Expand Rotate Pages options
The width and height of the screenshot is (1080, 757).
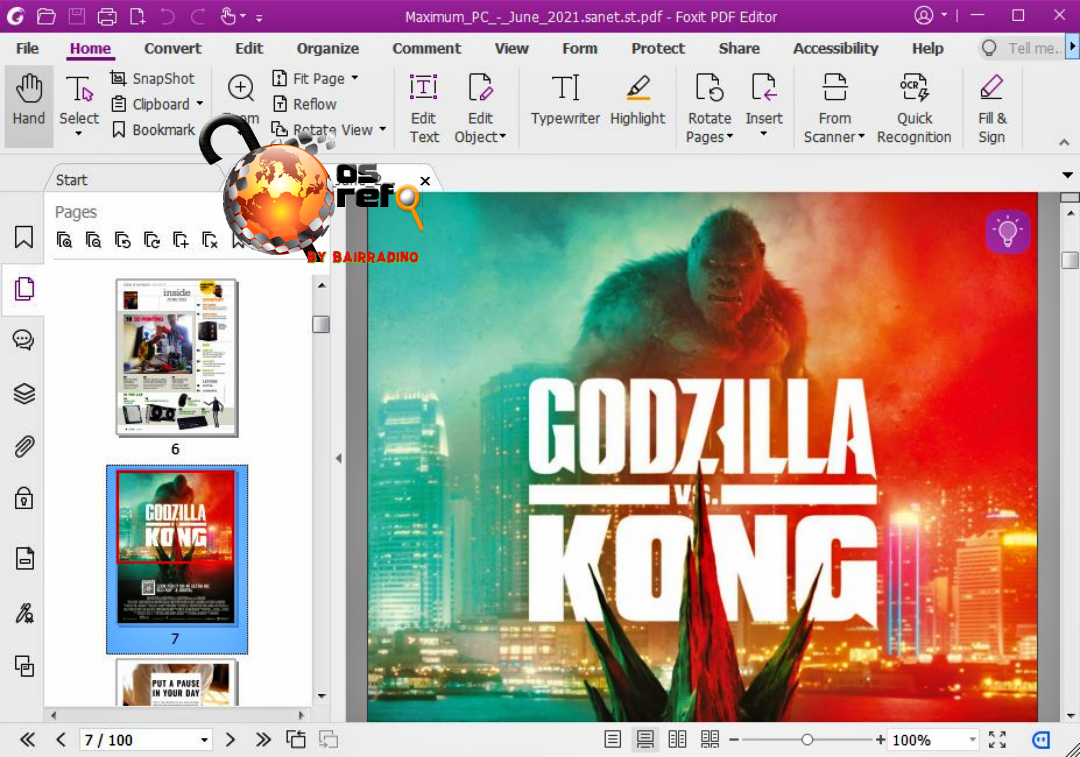729,136
